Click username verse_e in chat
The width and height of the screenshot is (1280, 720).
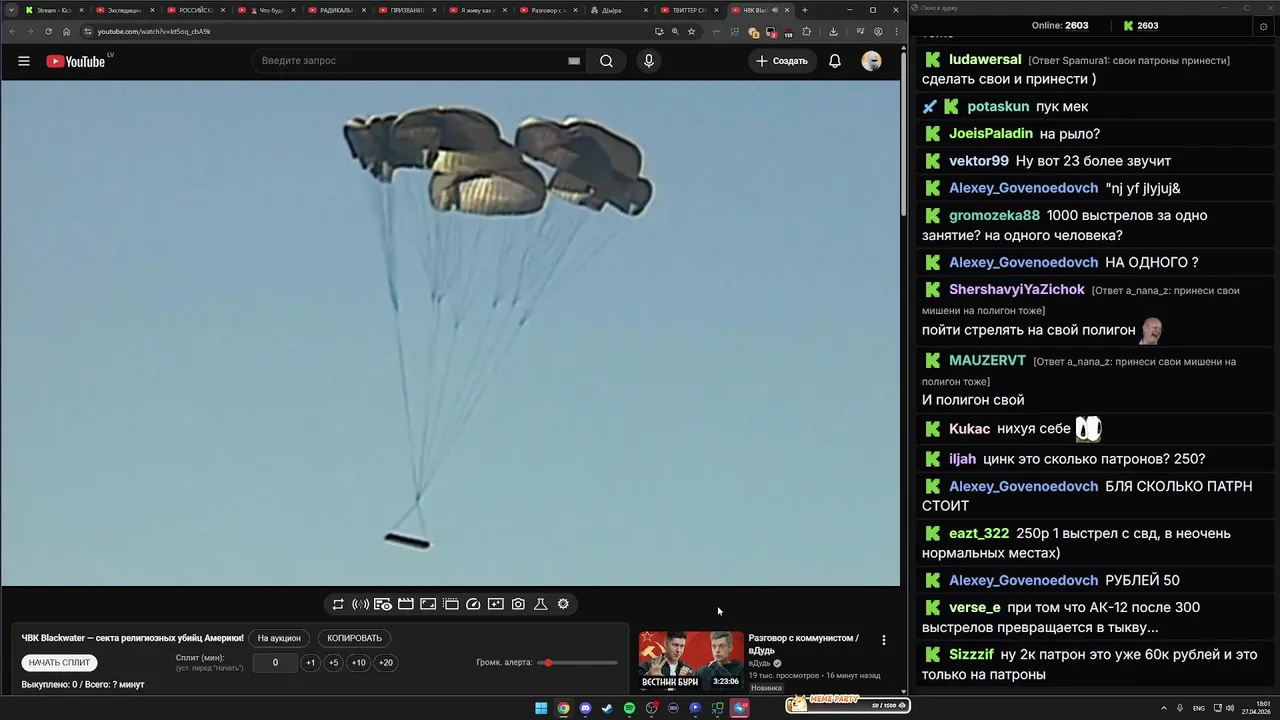(975, 607)
